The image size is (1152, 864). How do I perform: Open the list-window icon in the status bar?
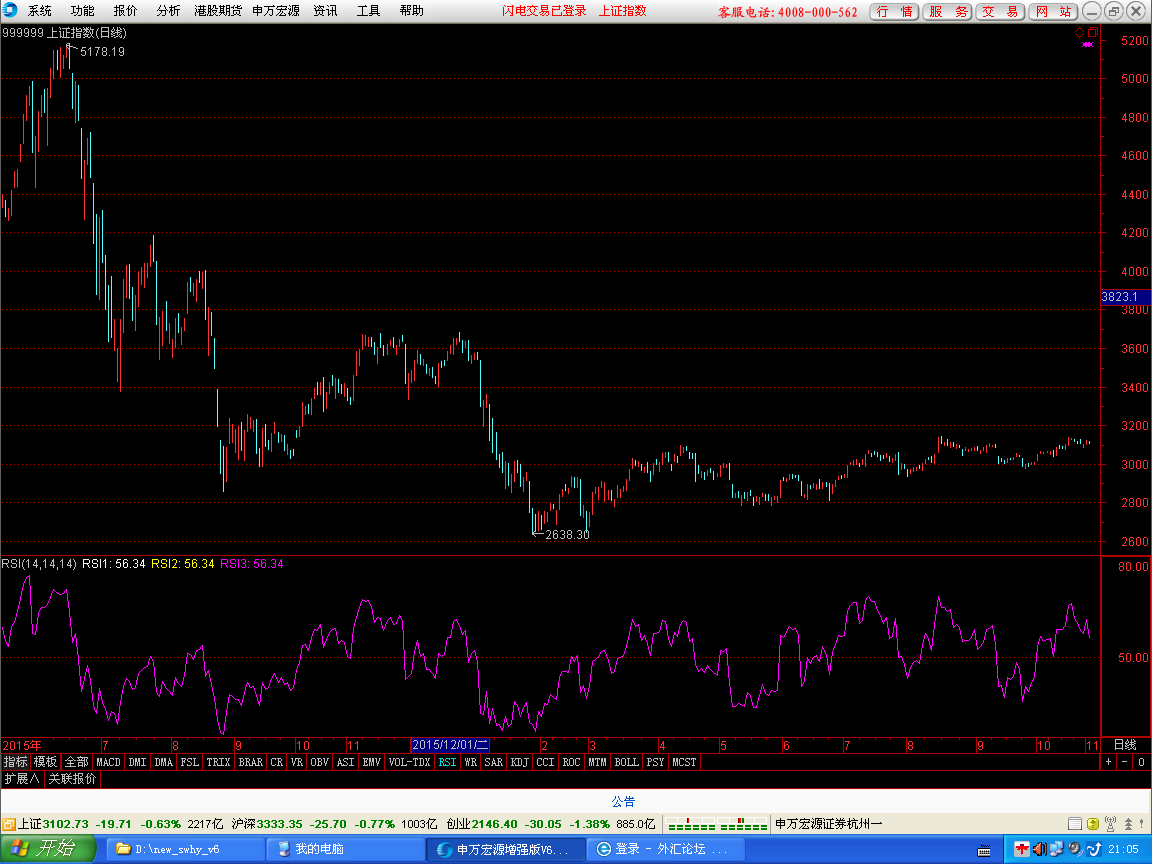pyautogui.click(x=1075, y=824)
